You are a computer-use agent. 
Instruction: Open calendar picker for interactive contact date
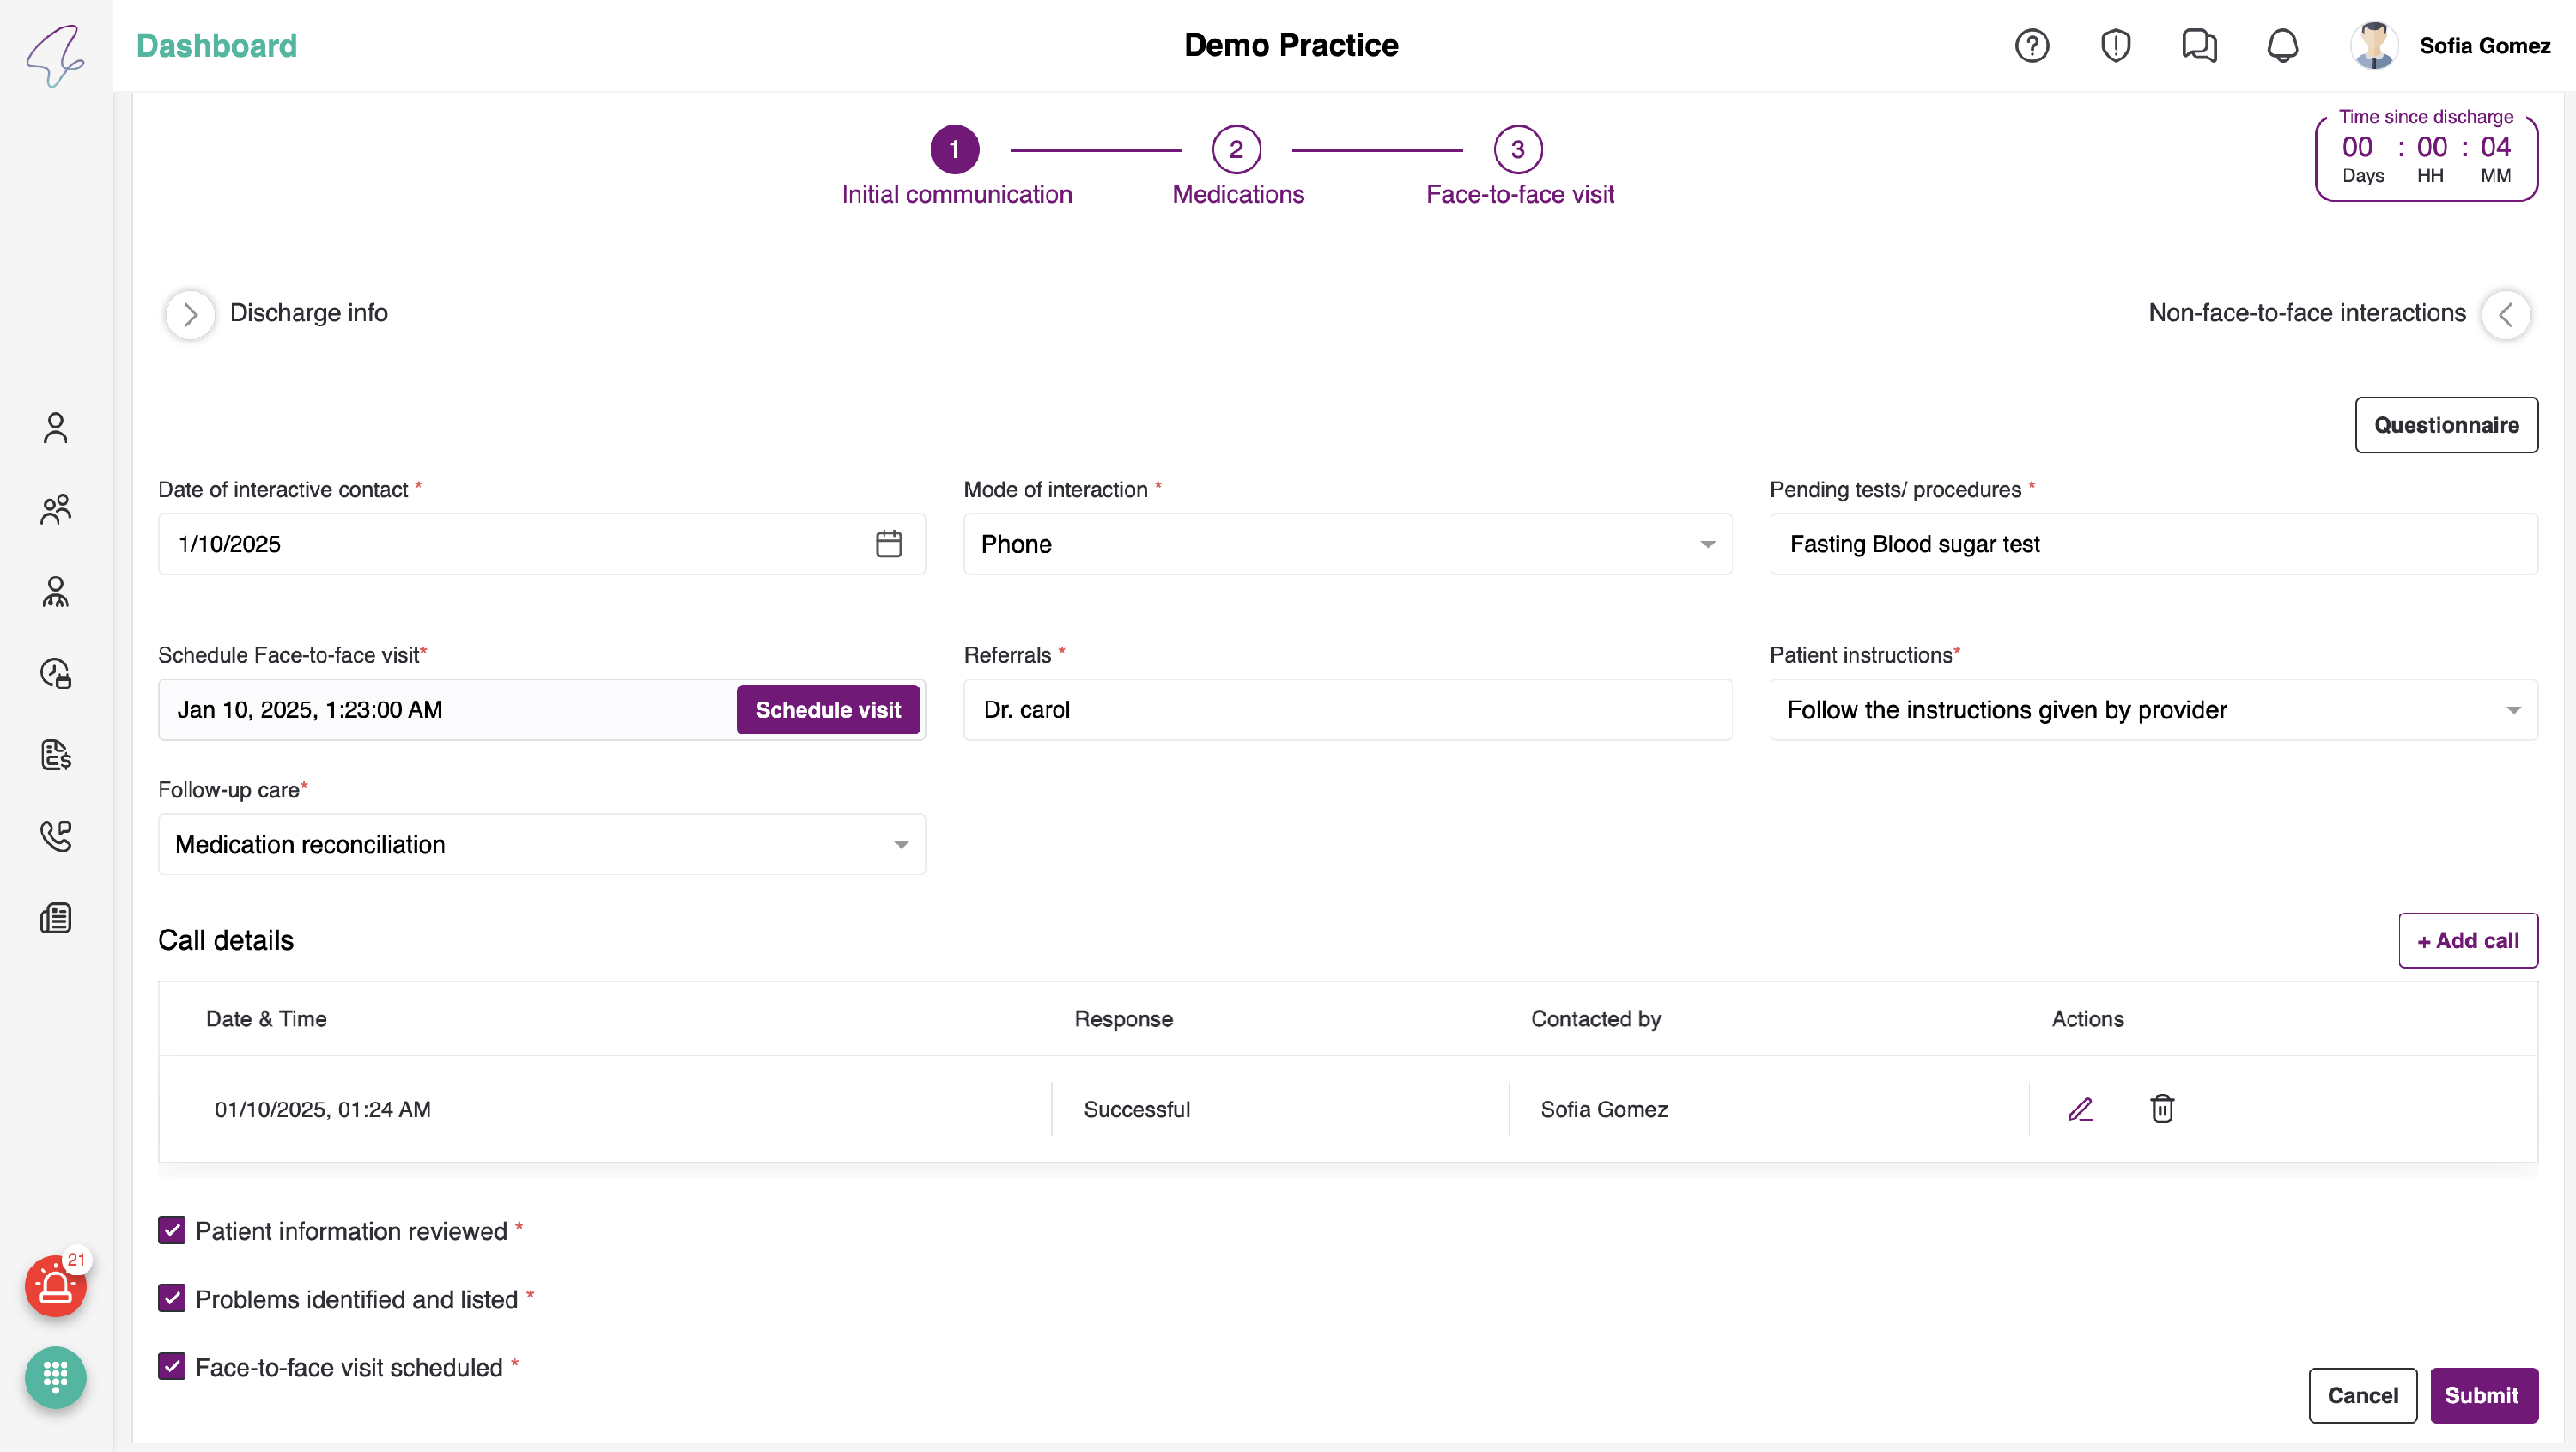(x=888, y=544)
